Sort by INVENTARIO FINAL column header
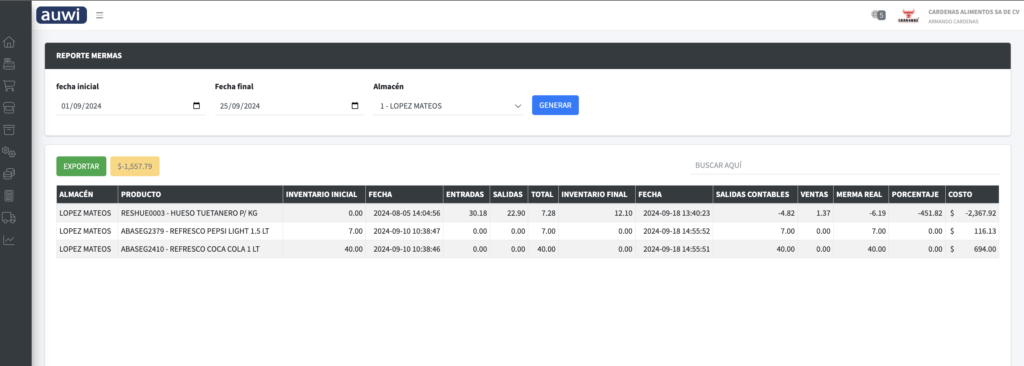The width and height of the screenshot is (1024, 366). click(596, 194)
